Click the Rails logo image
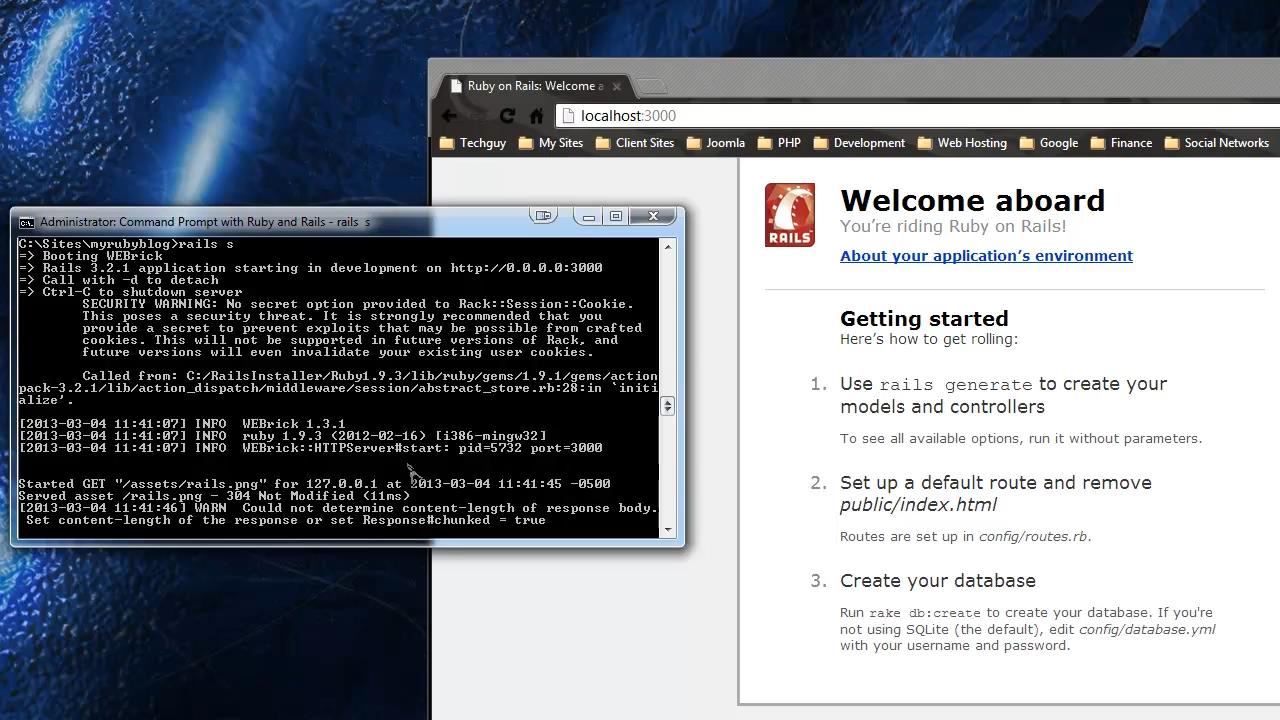The height and width of the screenshot is (720, 1280). coord(790,215)
